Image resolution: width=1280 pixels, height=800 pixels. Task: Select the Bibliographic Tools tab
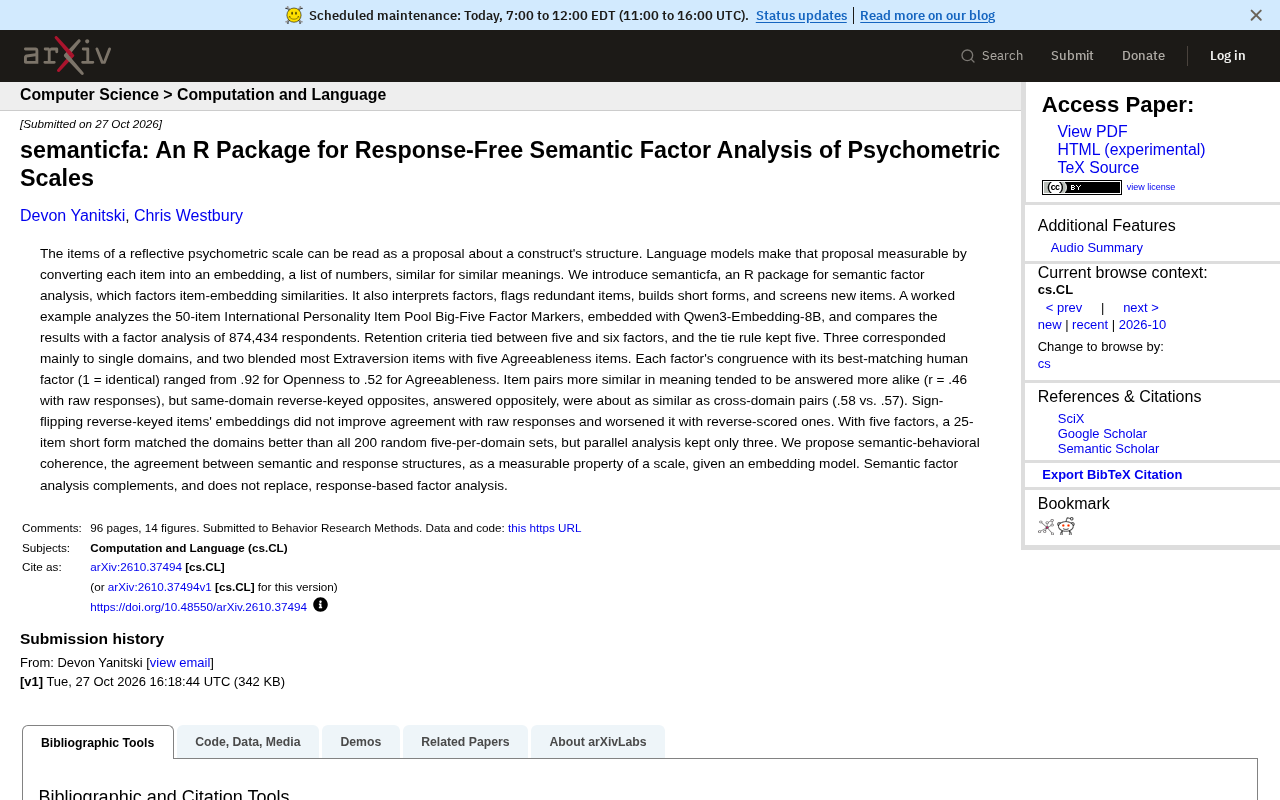click(98, 742)
